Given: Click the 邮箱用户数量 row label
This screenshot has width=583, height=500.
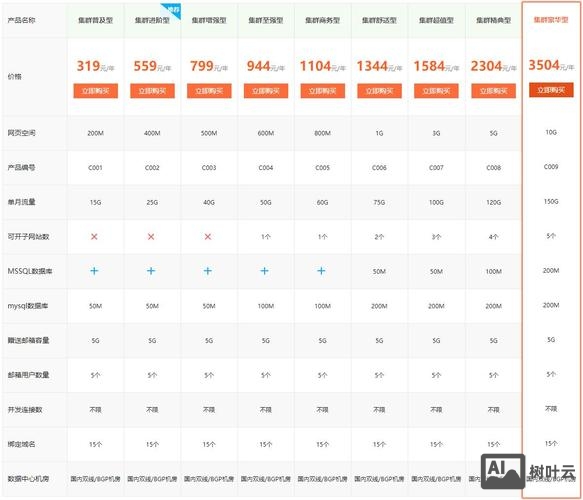Looking at the screenshot, I should (x=28, y=375).
